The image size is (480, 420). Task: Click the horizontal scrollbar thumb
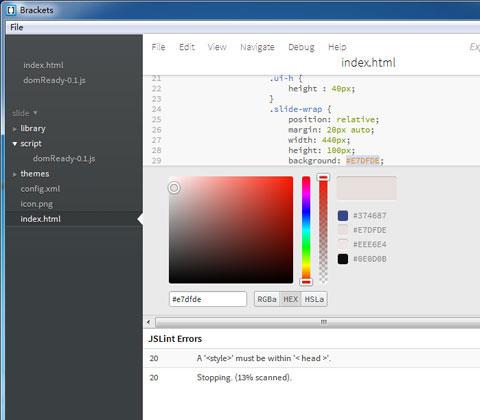click(318, 322)
